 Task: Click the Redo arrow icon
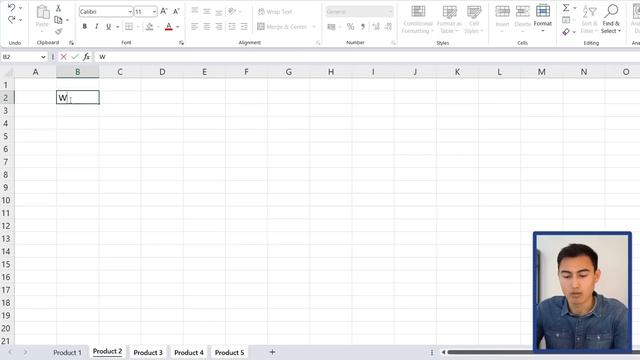[11, 19]
